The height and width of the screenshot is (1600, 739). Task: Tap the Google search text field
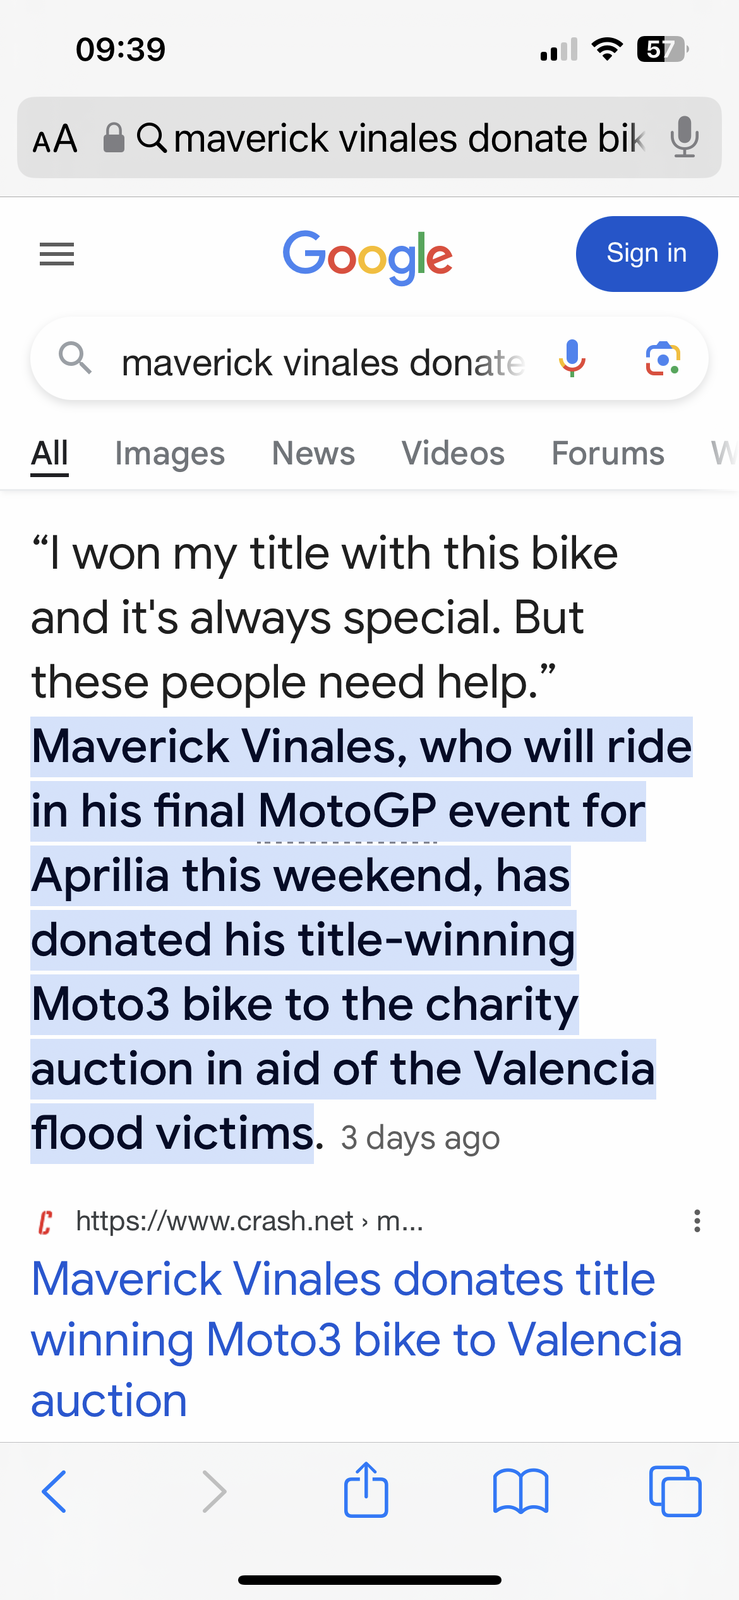322,362
